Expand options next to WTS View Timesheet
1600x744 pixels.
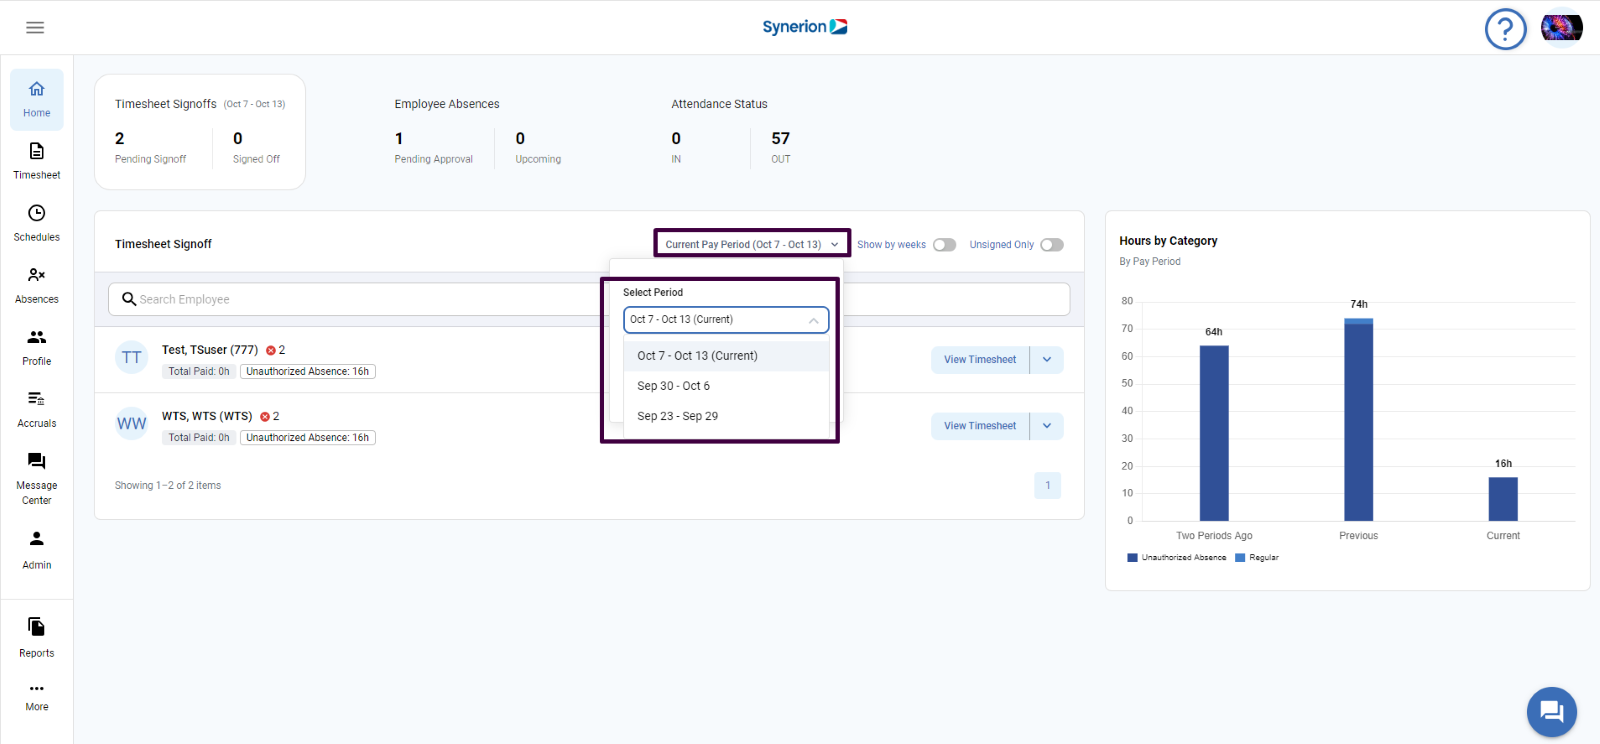pos(1047,426)
